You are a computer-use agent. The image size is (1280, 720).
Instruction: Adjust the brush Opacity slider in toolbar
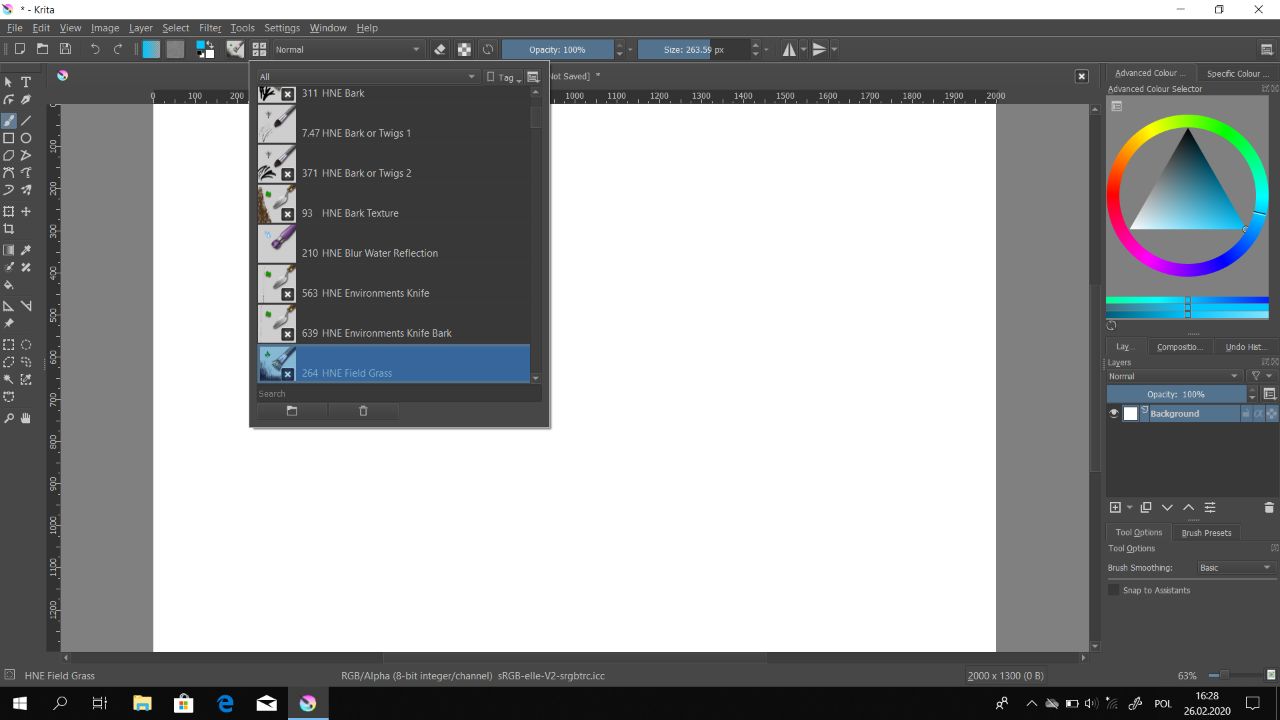pos(558,49)
